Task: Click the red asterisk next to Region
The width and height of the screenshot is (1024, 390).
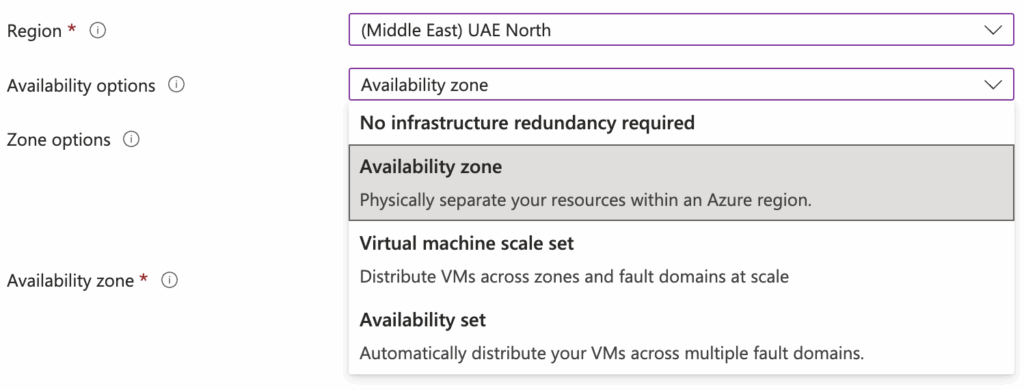Action: (x=72, y=29)
